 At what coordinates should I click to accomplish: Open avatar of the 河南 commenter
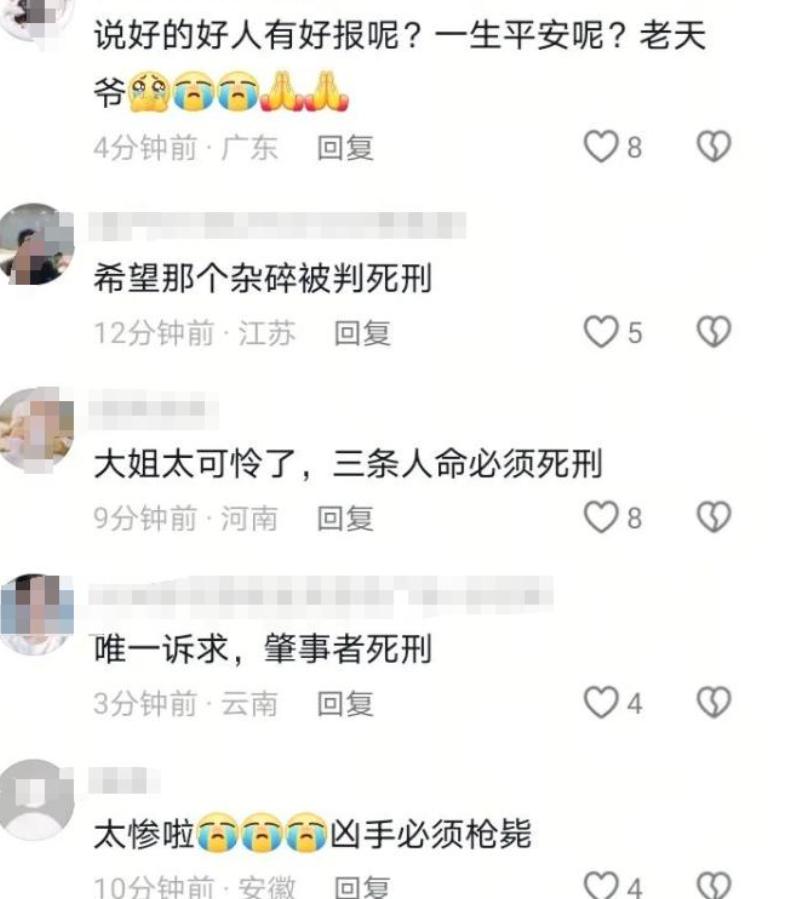pos(36,429)
